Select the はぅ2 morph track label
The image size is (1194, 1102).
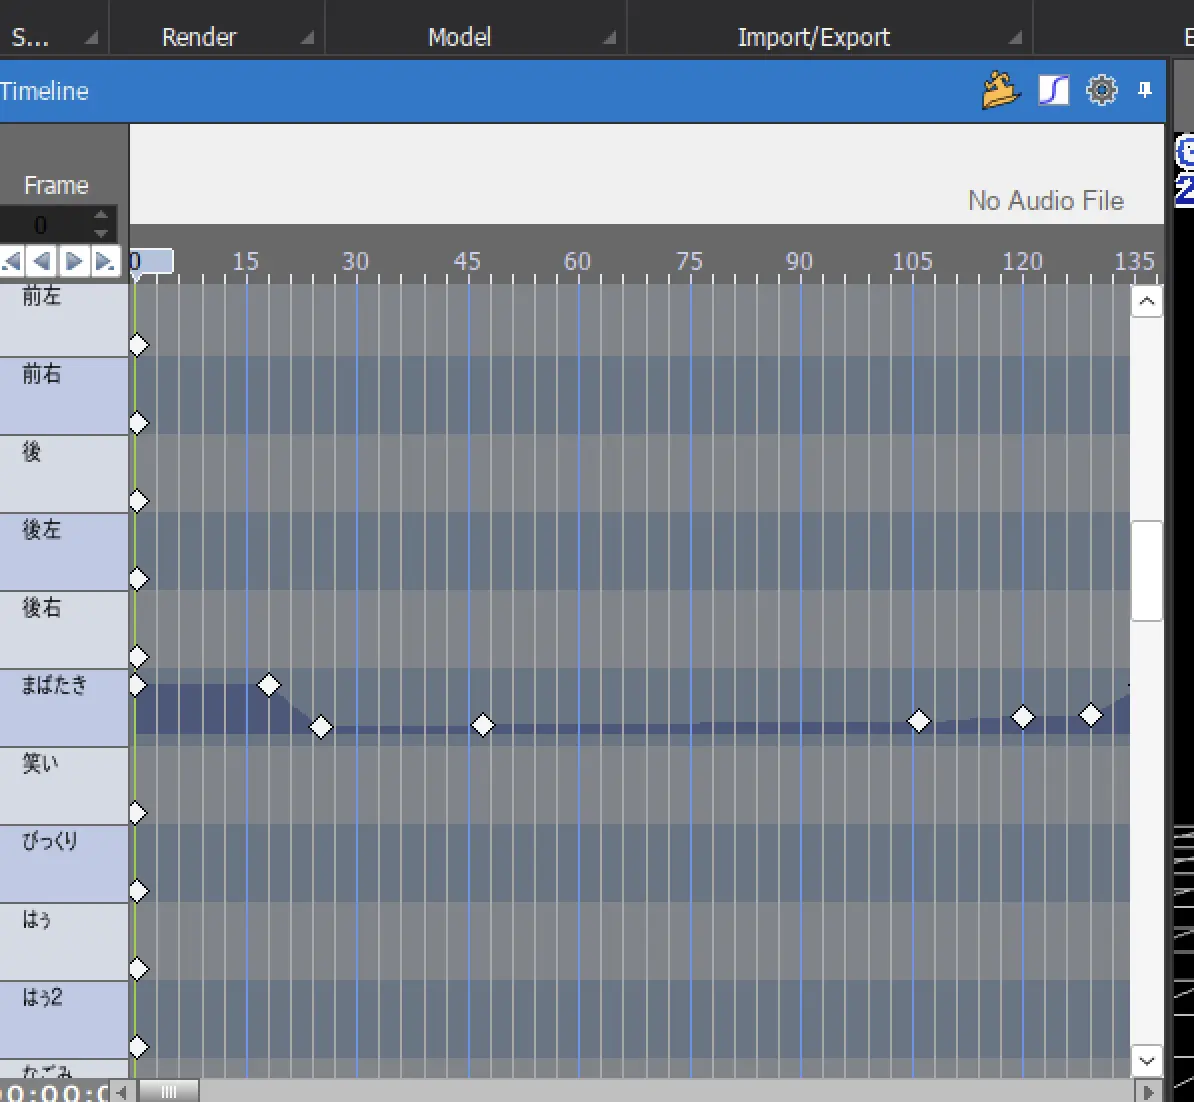[x=64, y=1020]
